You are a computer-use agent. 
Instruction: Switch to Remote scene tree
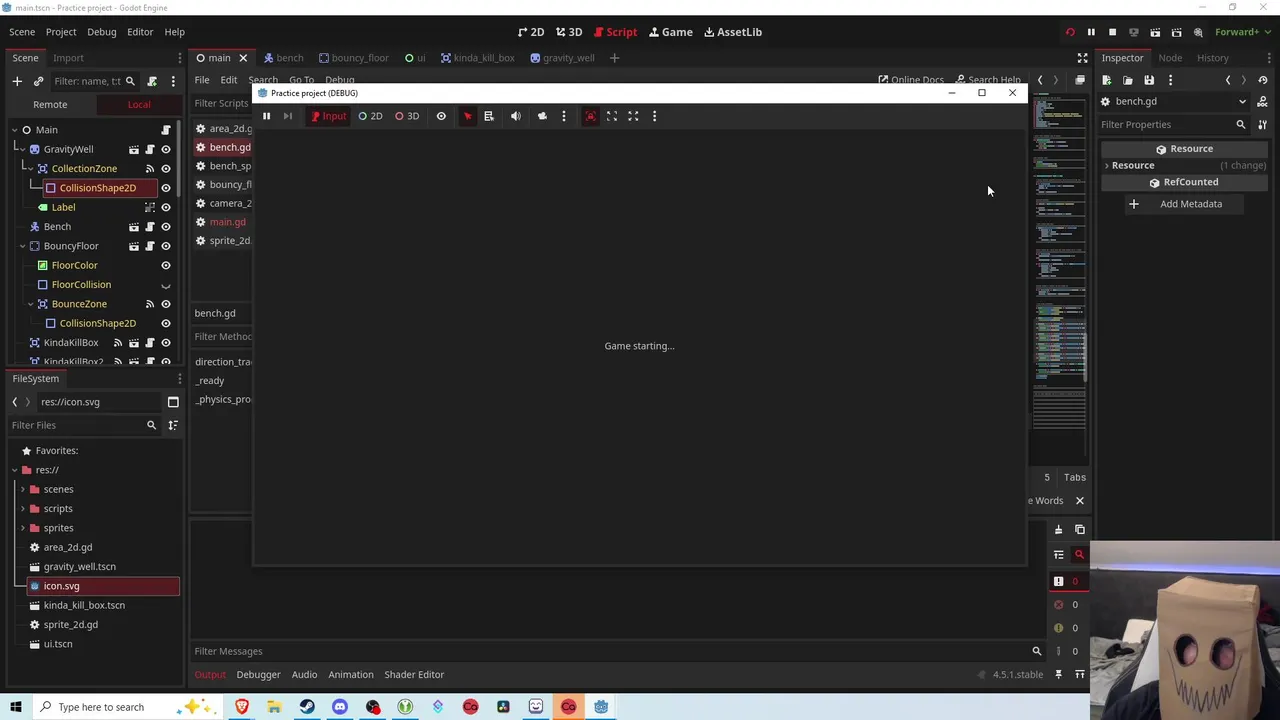pos(50,104)
